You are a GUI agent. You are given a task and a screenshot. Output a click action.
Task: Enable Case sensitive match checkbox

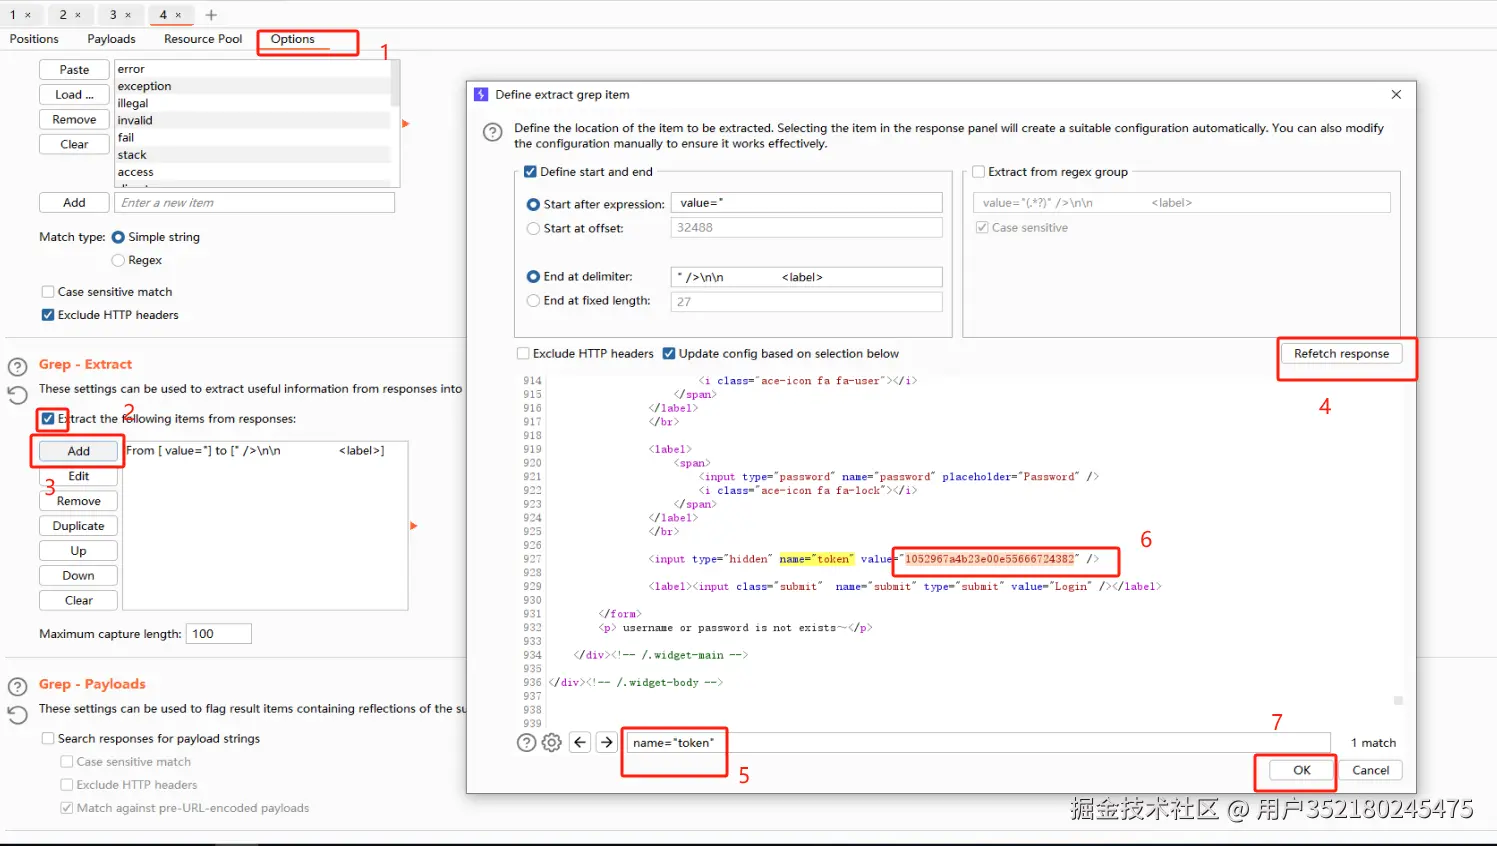pyautogui.click(x=48, y=292)
